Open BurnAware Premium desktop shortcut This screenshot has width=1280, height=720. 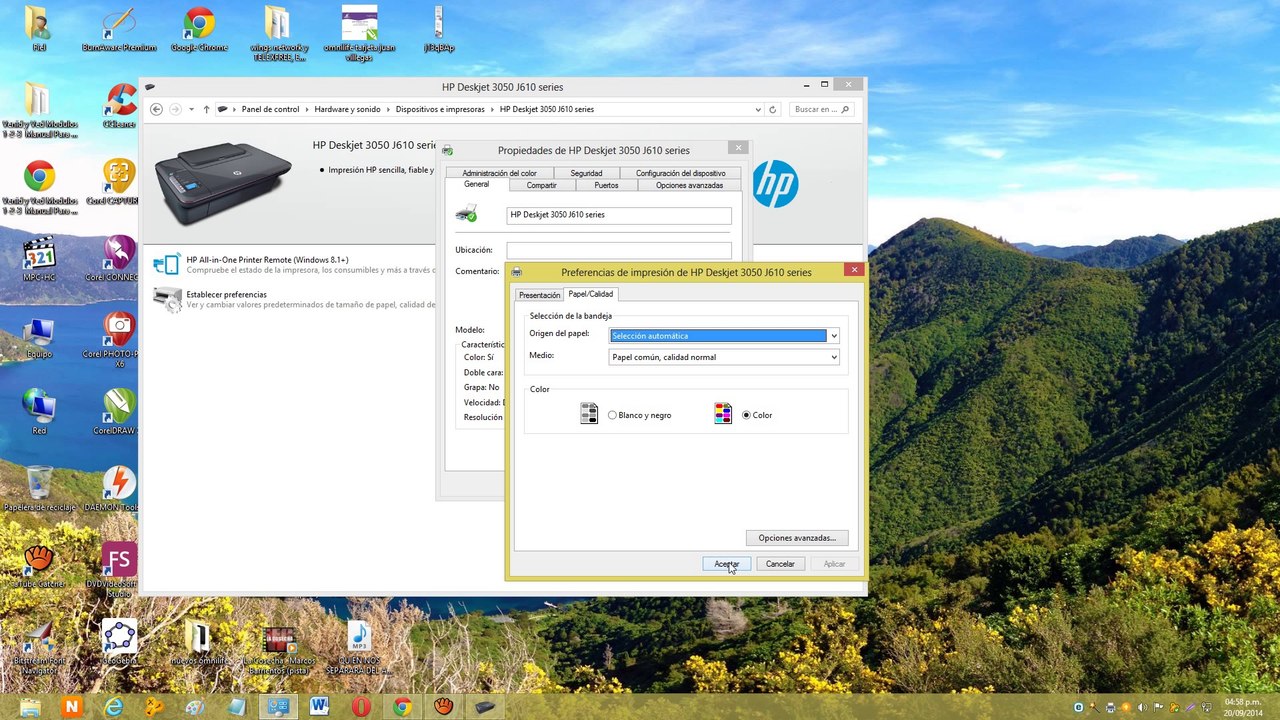[x=119, y=30]
